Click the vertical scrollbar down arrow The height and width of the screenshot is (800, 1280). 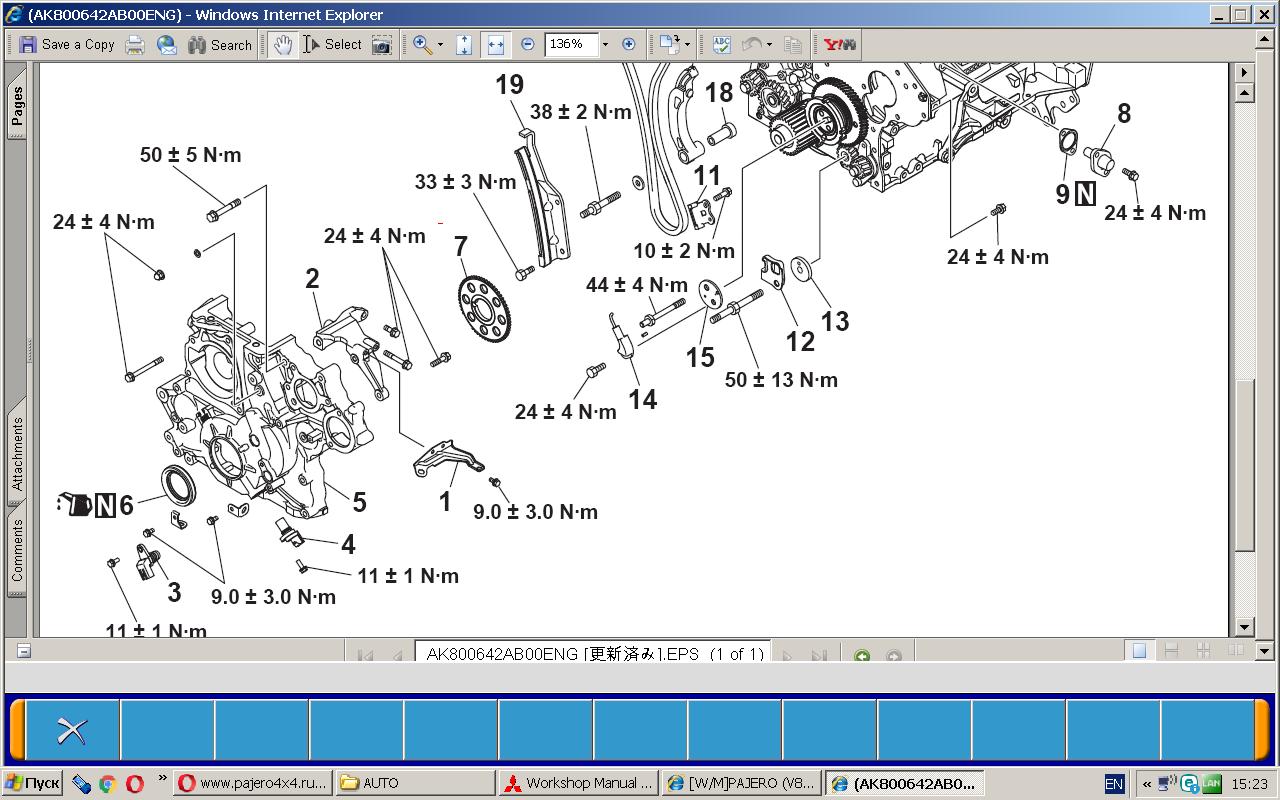(x=1244, y=628)
